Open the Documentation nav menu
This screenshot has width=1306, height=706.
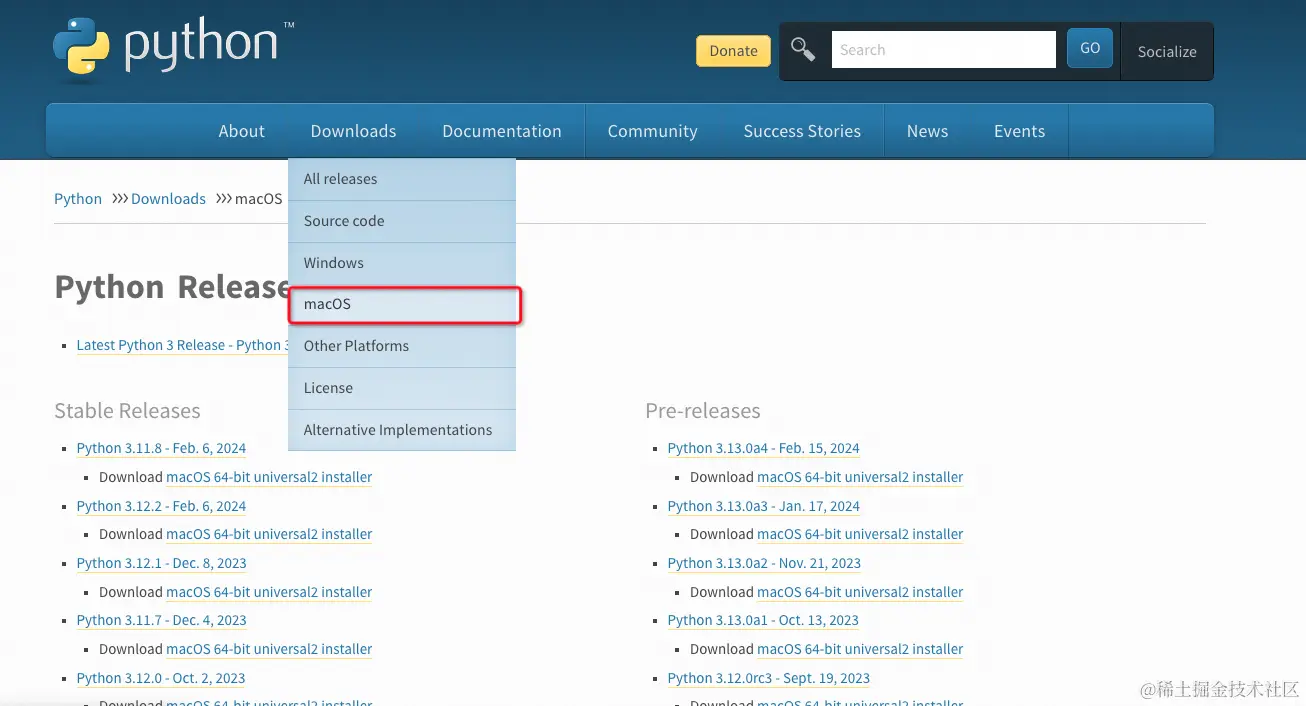coord(502,131)
